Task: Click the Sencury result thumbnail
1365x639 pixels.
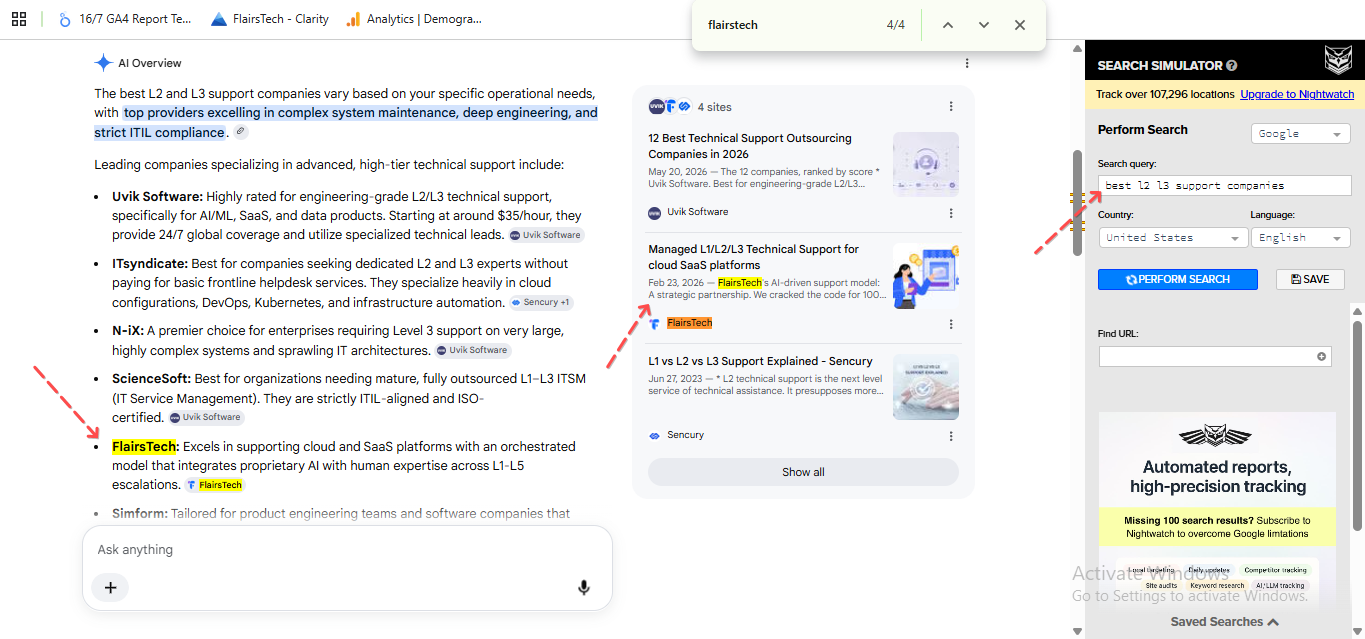Action: click(926, 387)
